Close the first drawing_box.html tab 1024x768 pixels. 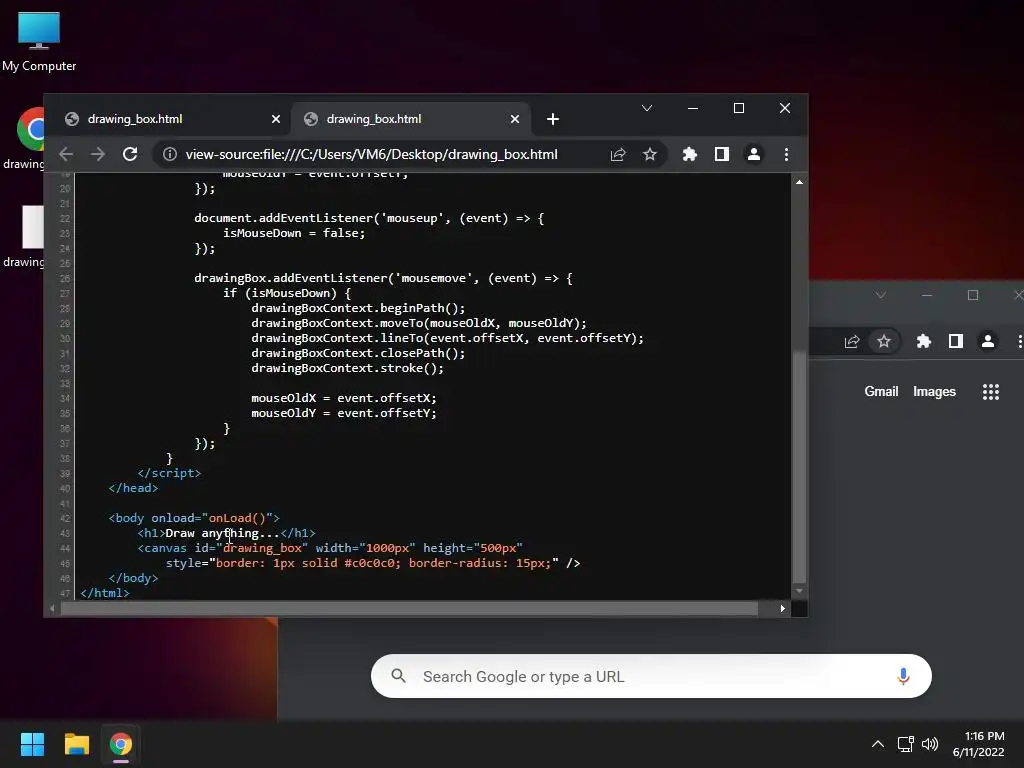(x=276, y=119)
